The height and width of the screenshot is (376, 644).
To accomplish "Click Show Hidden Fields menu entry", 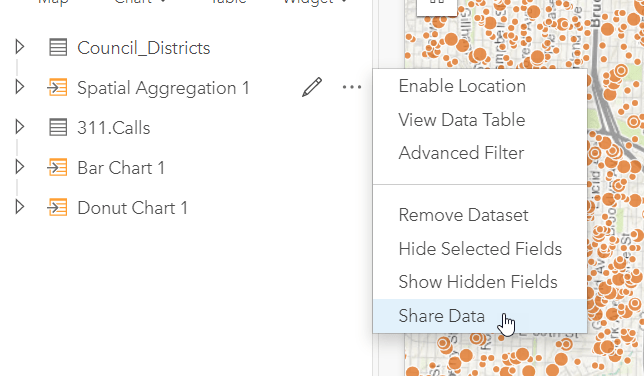I will click(480, 282).
